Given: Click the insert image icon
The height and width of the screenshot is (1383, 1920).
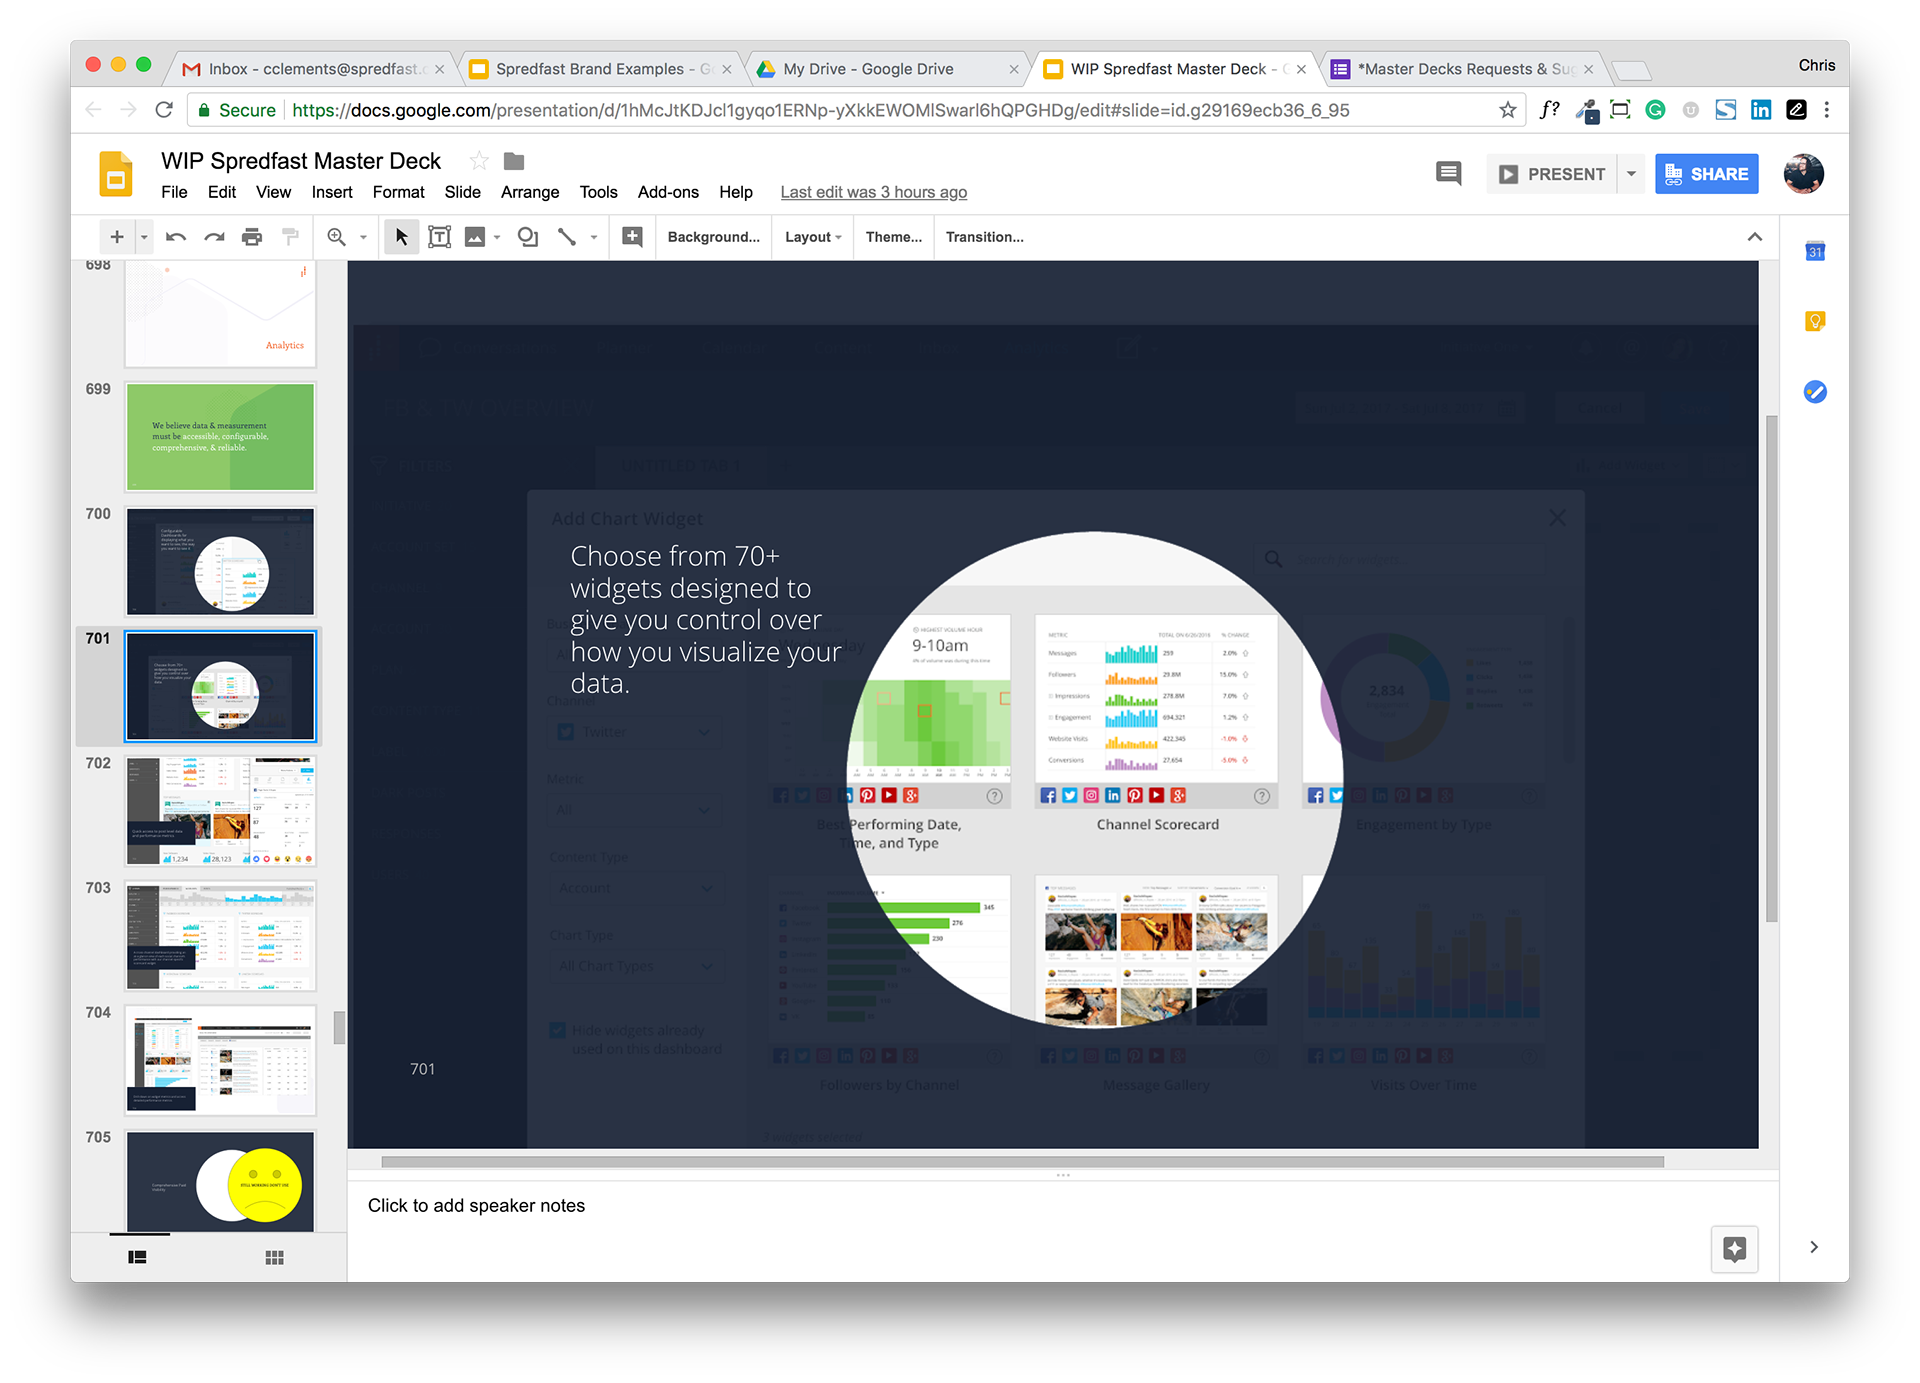Looking at the screenshot, I should [475, 237].
